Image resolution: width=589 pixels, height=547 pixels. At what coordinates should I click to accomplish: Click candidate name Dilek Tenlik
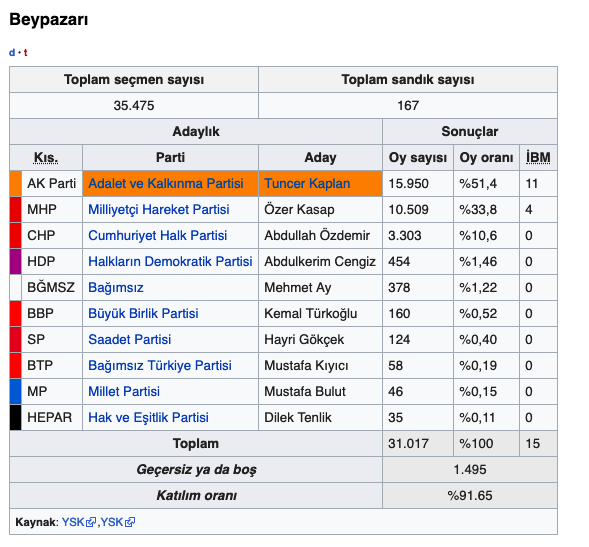[x=298, y=417]
